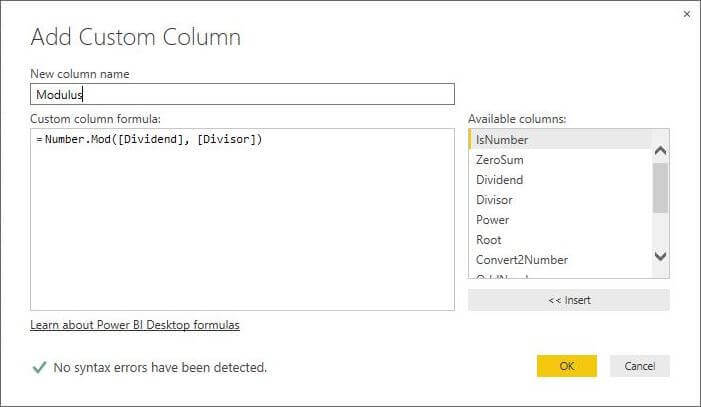Click the scroll up arrow in columns list
The width and height of the screenshot is (701, 407).
660,150
